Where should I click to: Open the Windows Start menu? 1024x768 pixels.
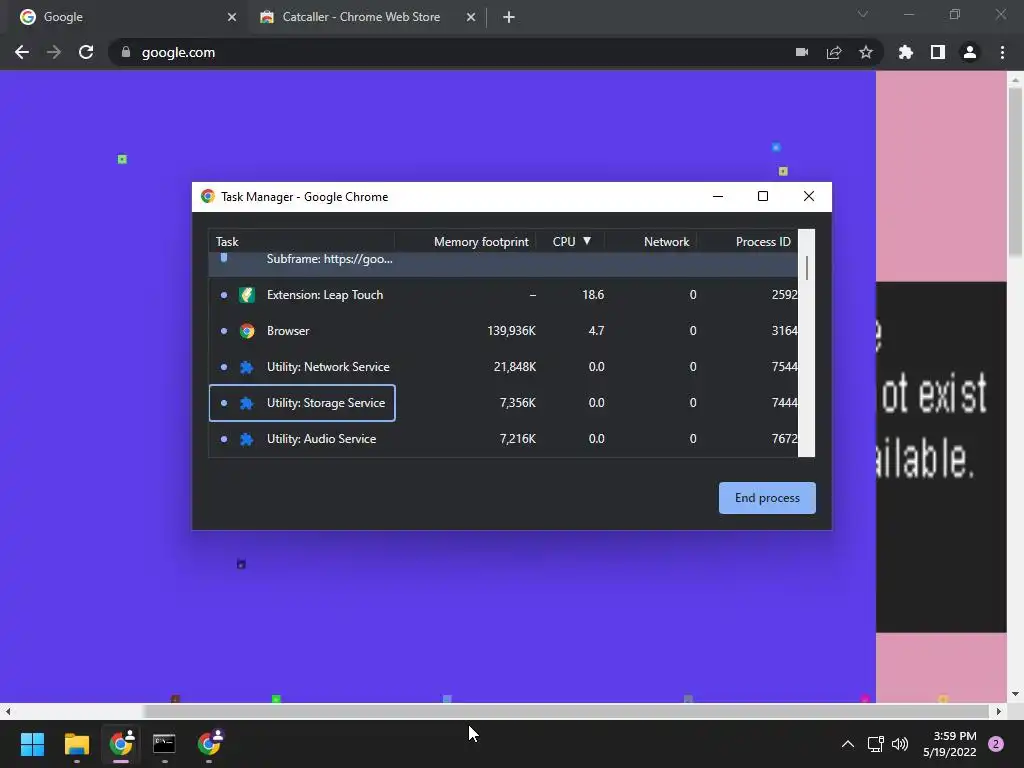tap(32, 744)
